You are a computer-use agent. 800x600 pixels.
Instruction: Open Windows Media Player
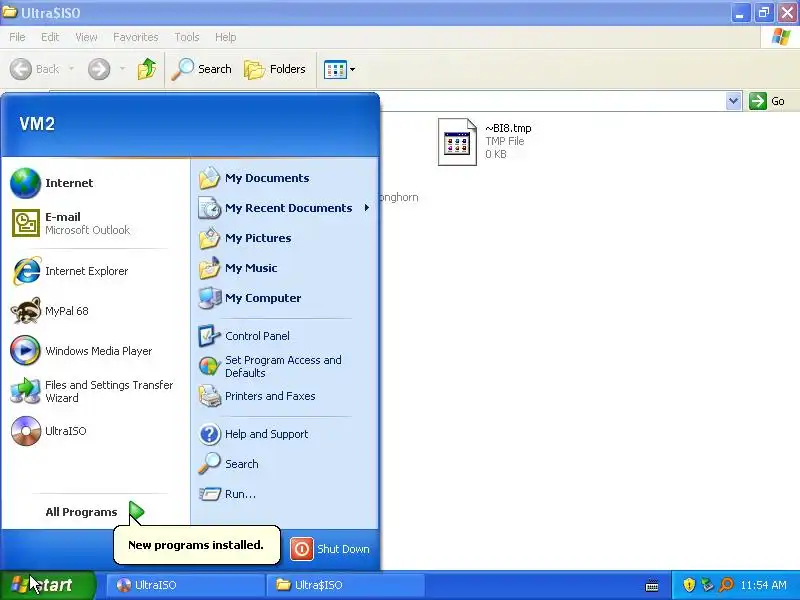click(x=96, y=351)
